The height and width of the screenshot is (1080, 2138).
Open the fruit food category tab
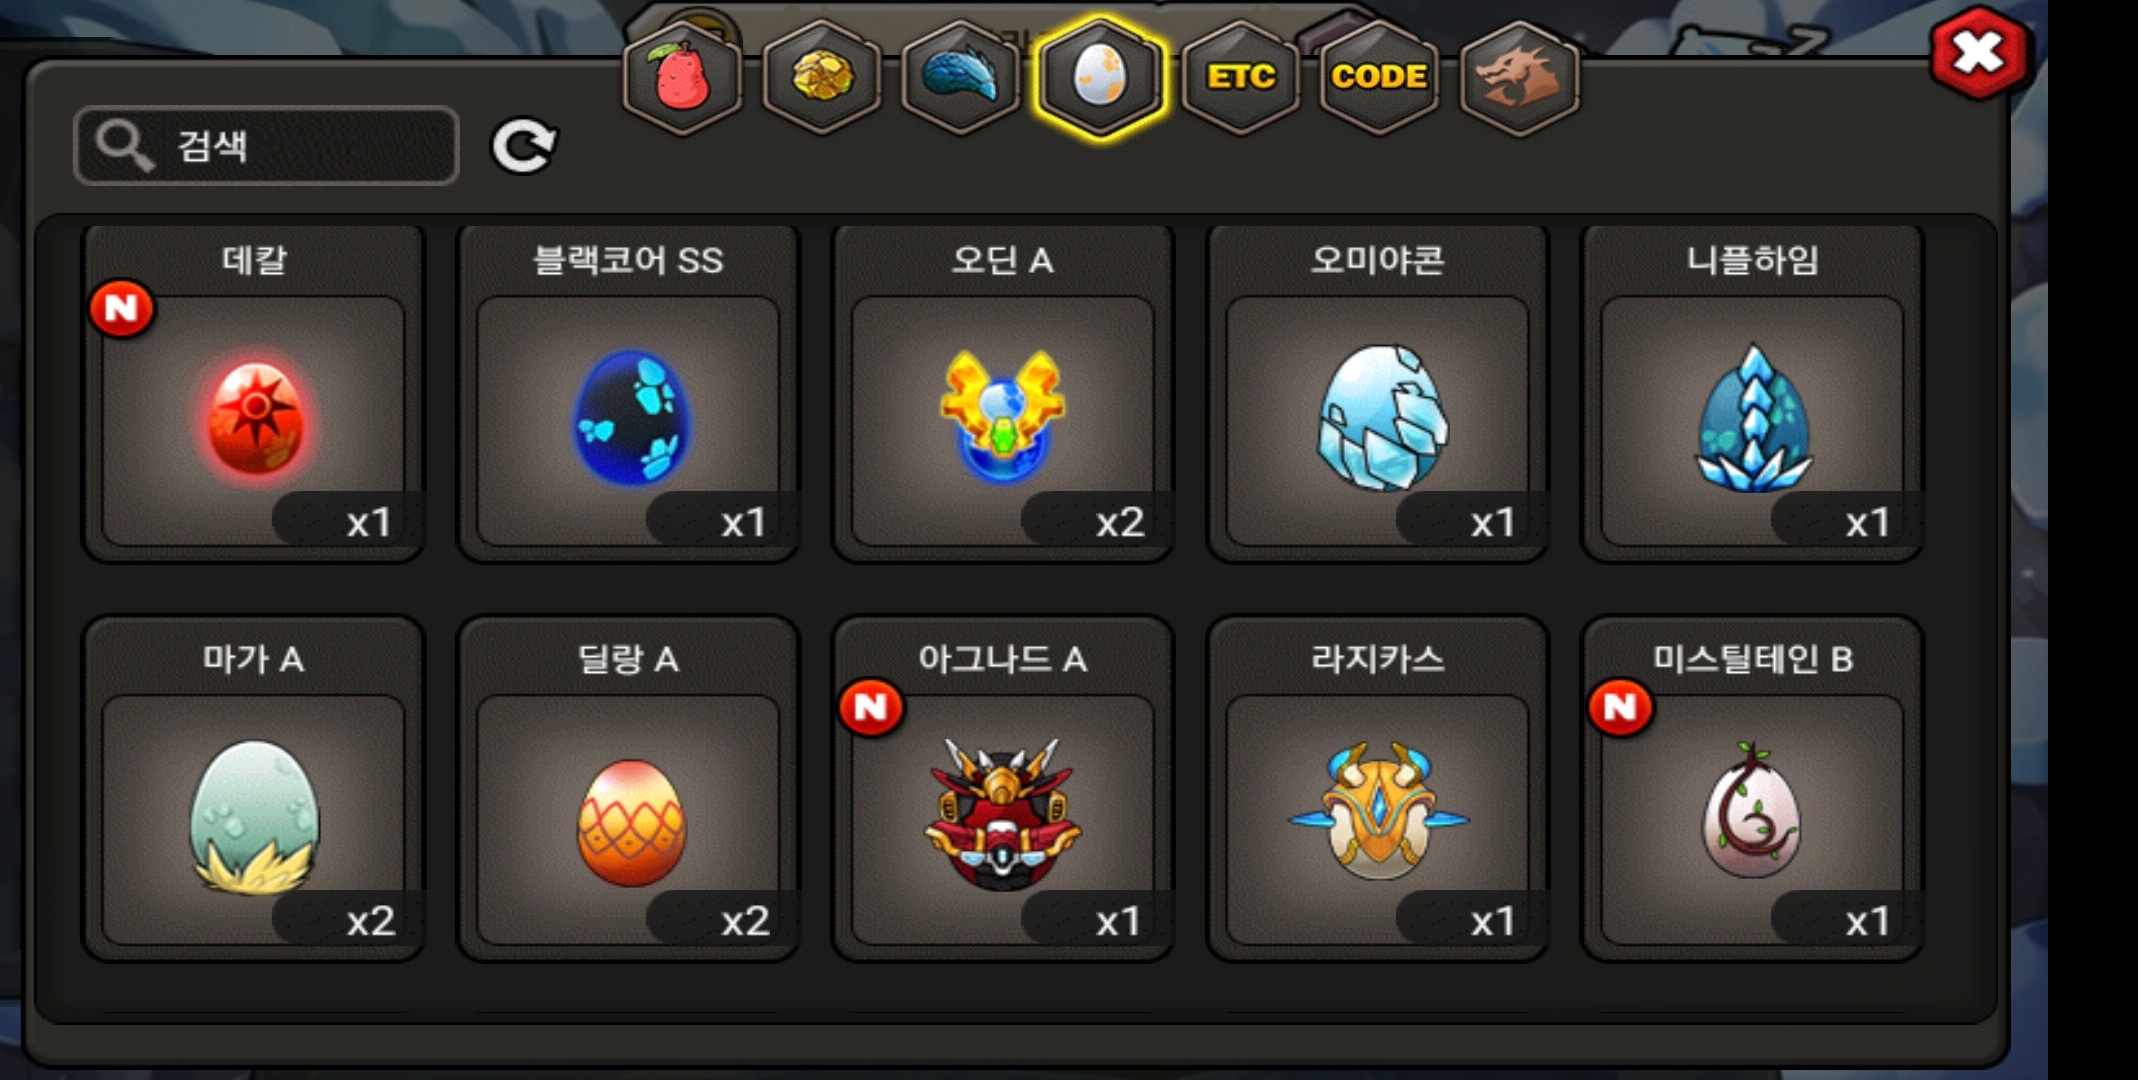tap(682, 78)
